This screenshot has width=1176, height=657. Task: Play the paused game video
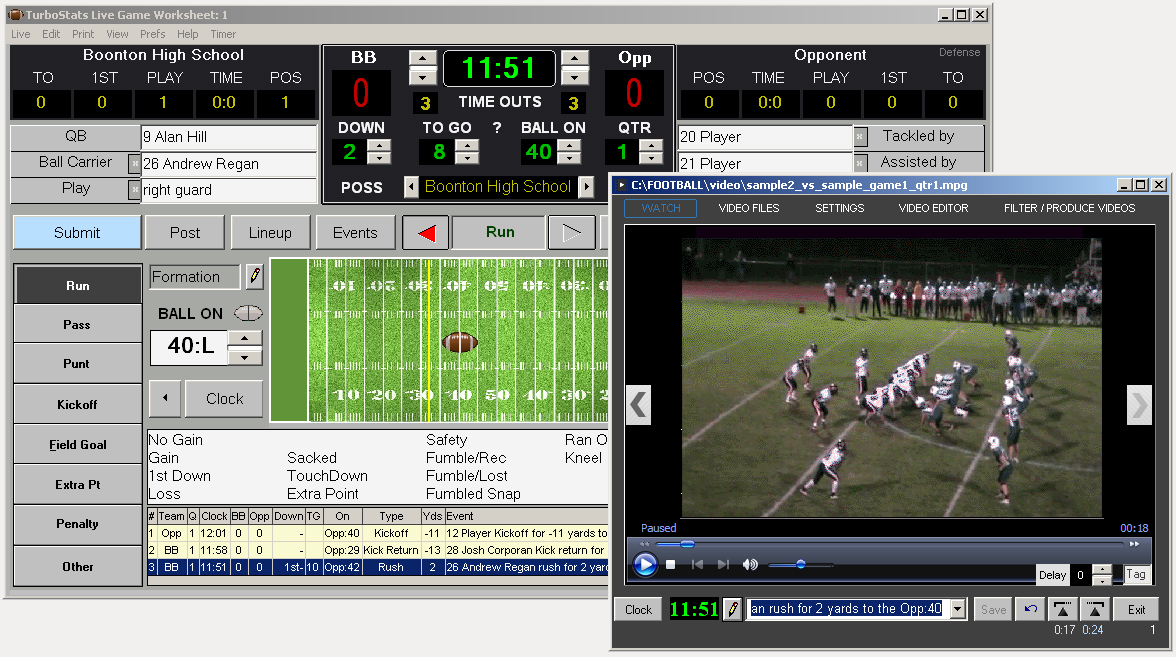(x=645, y=564)
